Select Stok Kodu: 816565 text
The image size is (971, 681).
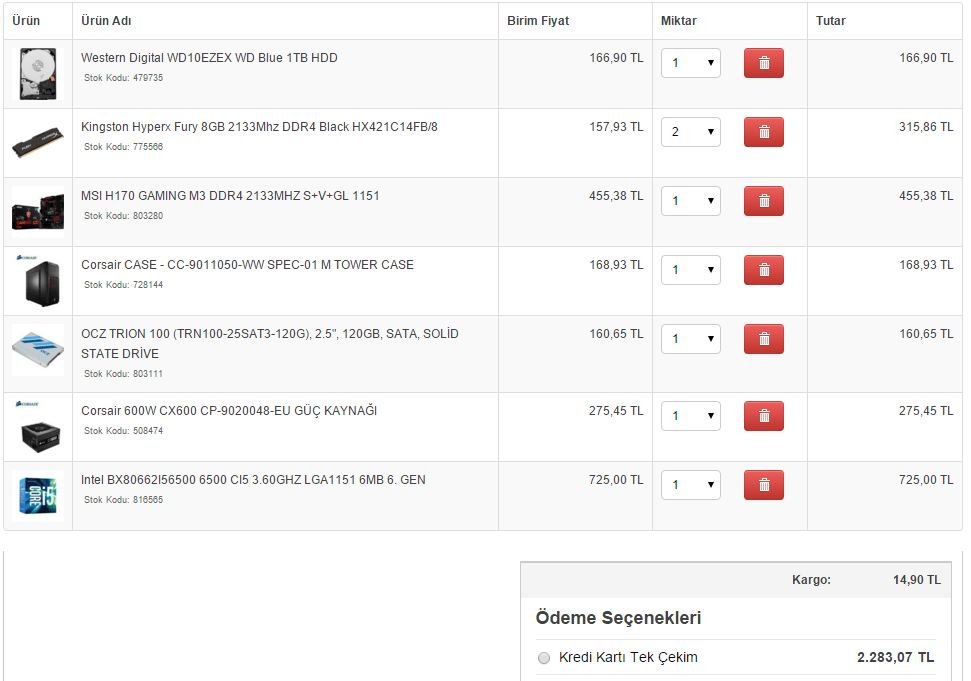tap(124, 500)
